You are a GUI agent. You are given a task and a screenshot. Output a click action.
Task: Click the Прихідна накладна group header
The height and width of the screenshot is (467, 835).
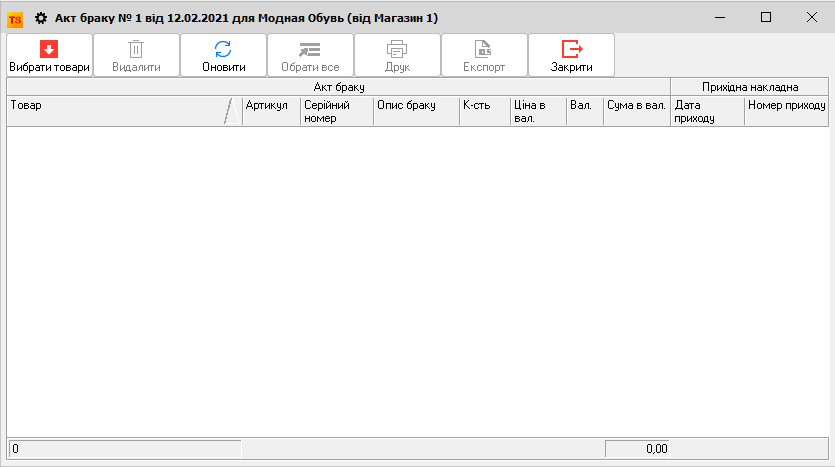[750, 87]
